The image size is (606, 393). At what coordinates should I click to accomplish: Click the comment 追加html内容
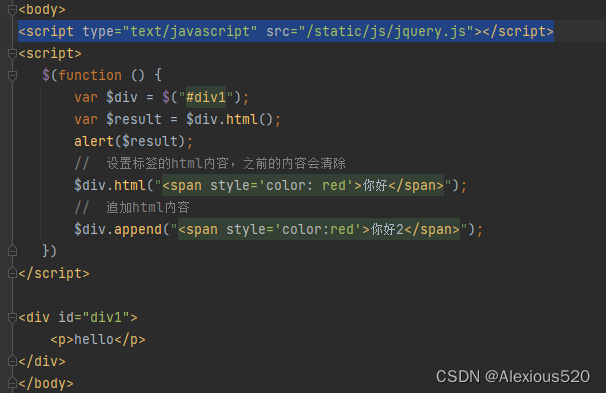pos(132,208)
